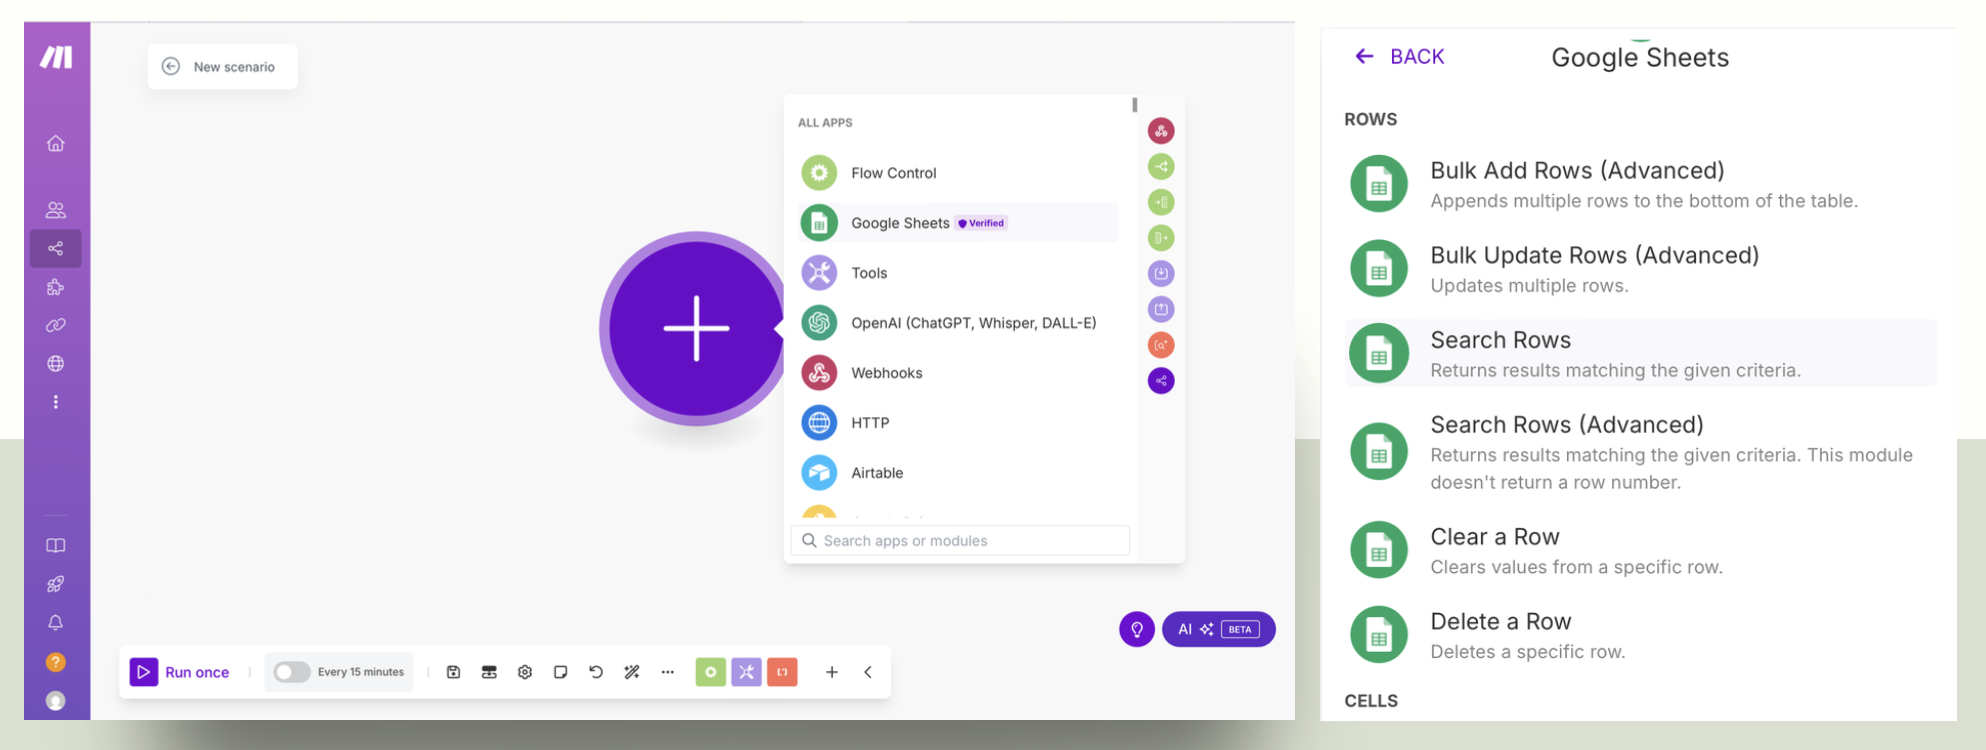Viewport: 1986px width, 750px height.
Task: Open the user profile avatar
Action: (x=56, y=701)
